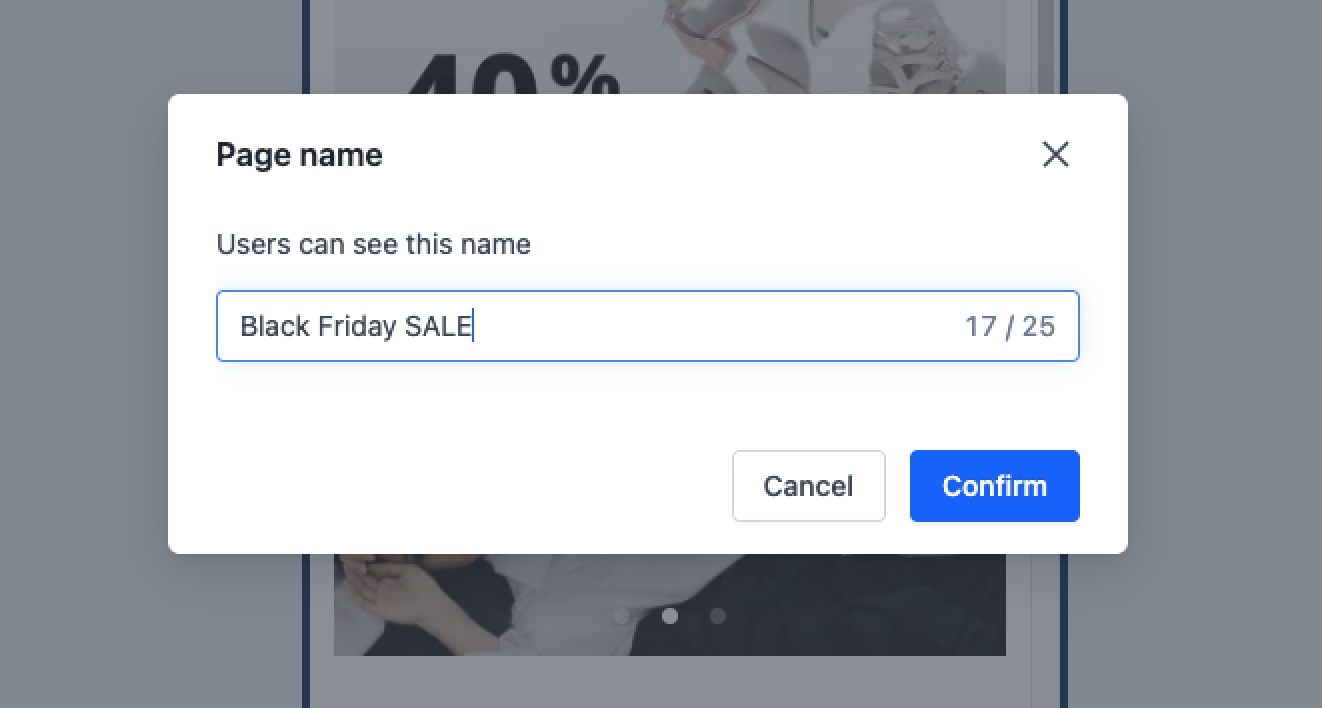
Task: Click the word "Friday" in the field
Action: click(x=357, y=327)
